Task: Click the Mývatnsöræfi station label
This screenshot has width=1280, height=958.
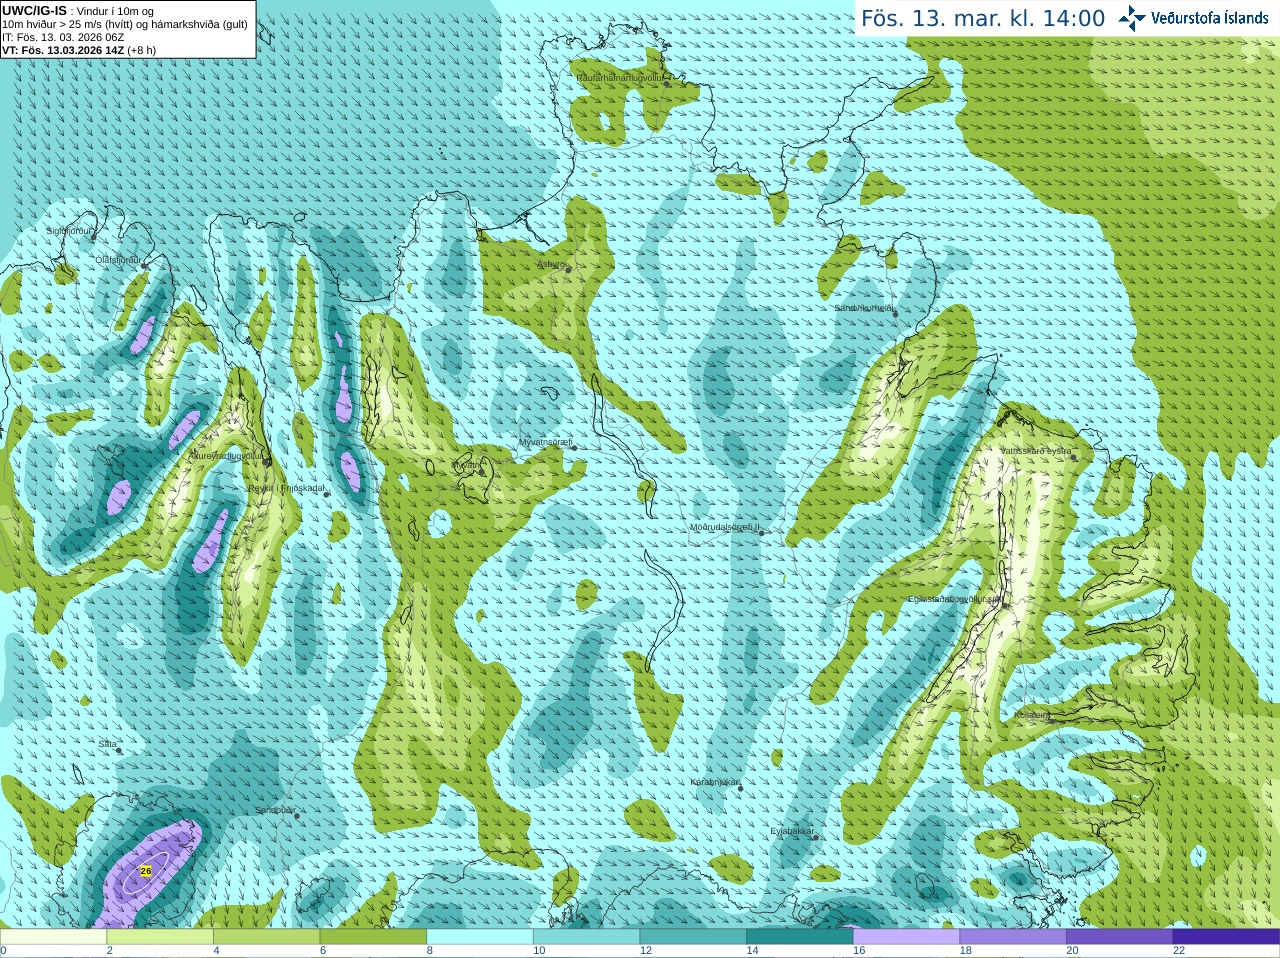Action: point(544,442)
